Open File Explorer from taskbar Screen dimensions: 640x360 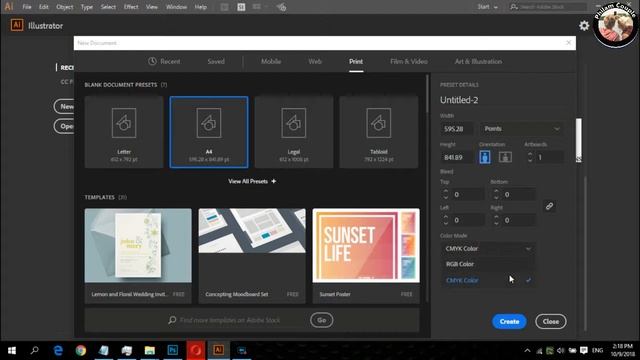click(149, 350)
